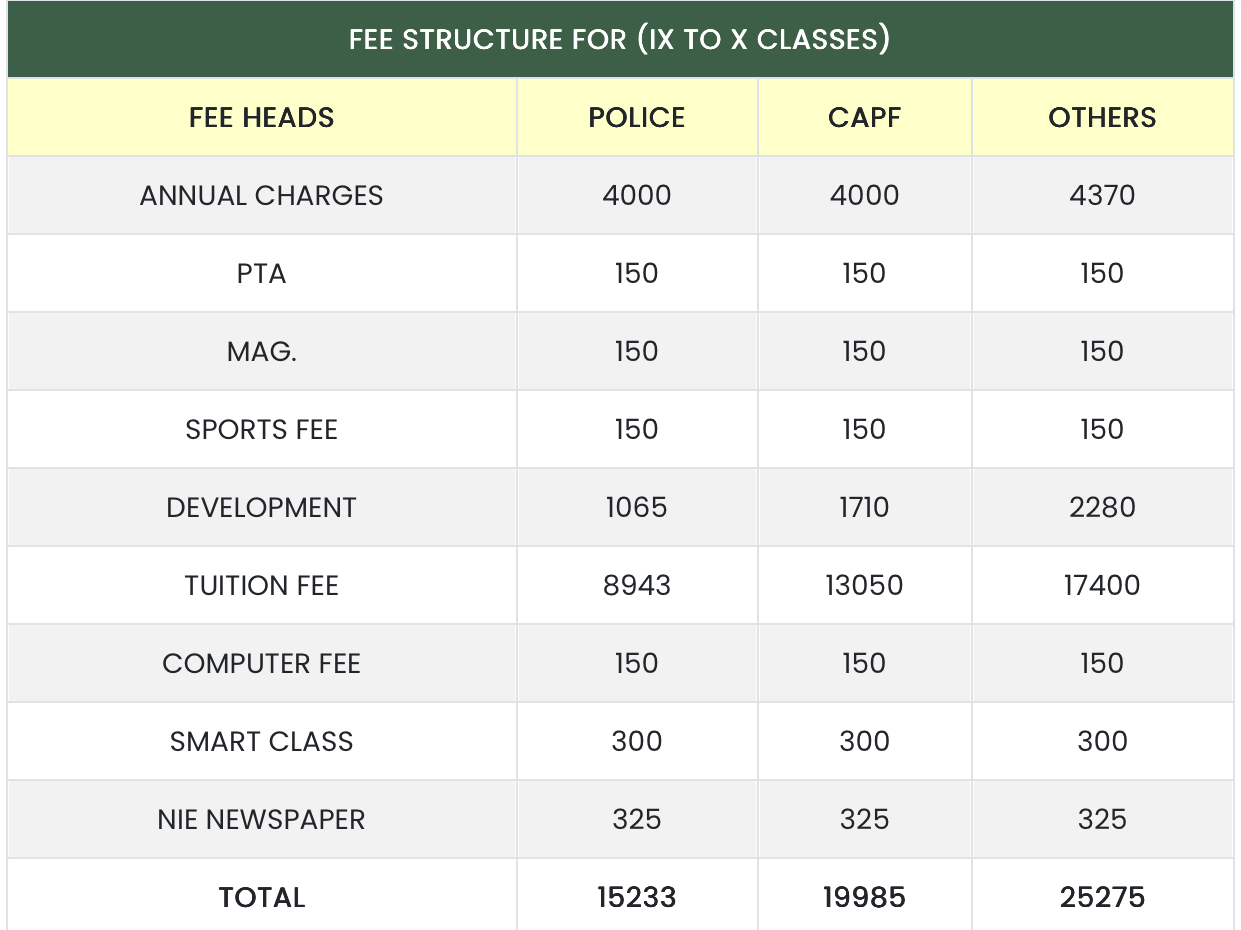This screenshot has width=1241, height=930.
Task: Click the DEVELOPMENT CAPF value 1710
Action: point(864,507)
